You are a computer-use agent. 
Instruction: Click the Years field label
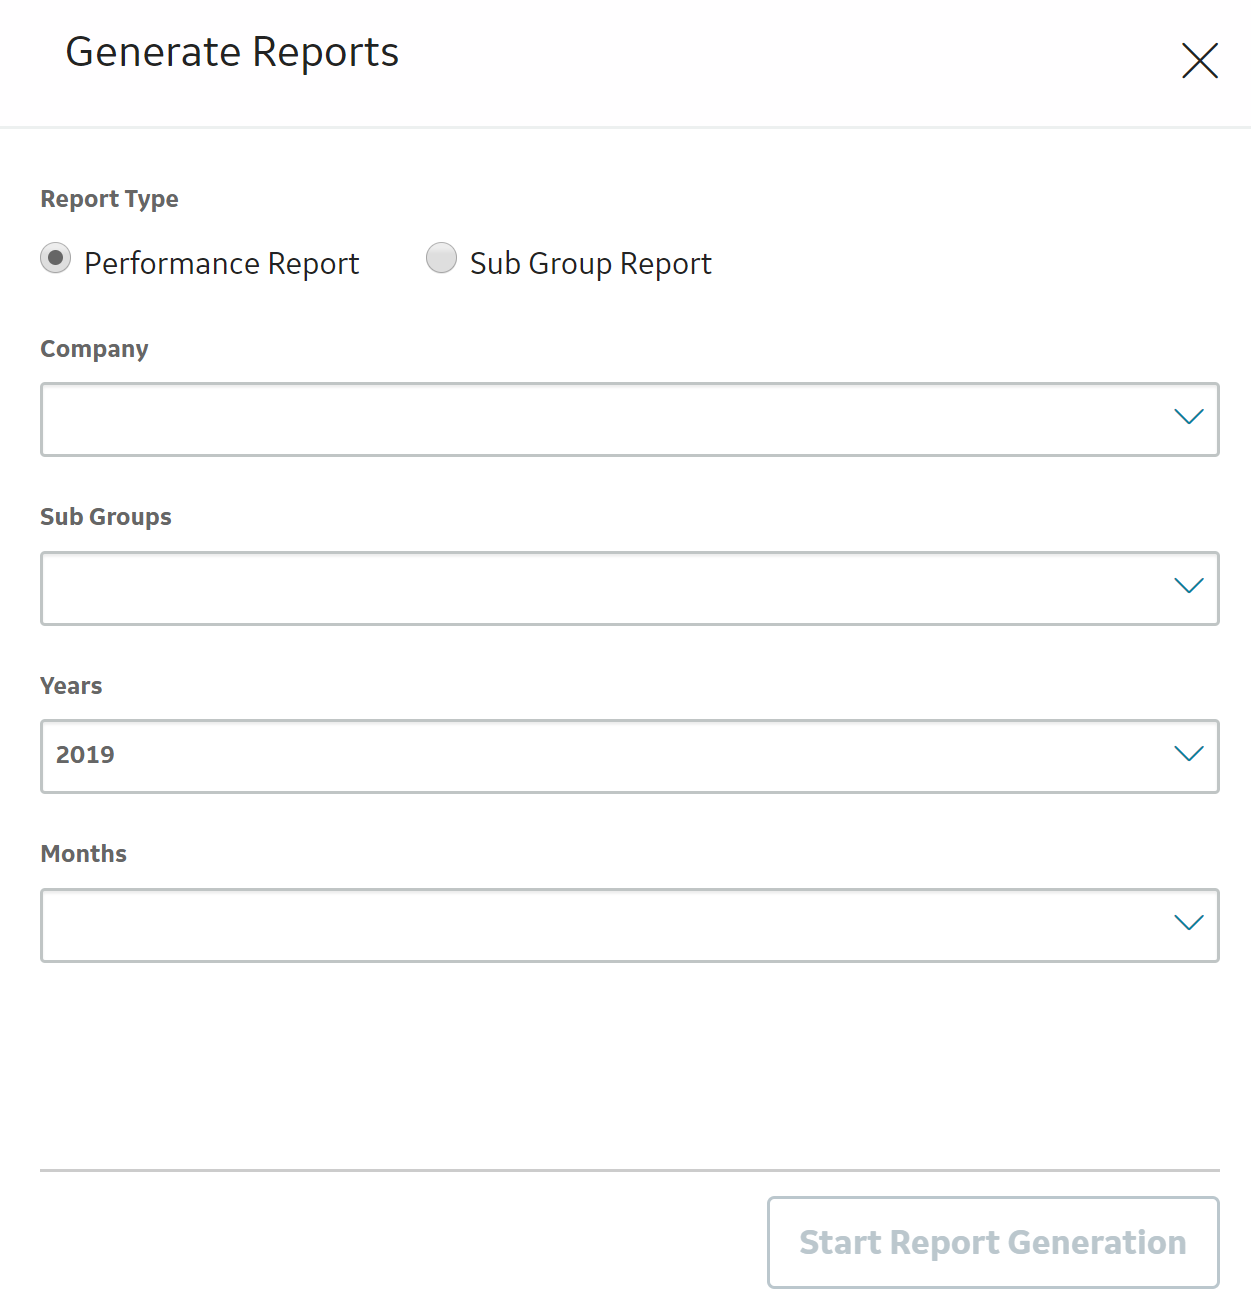[71, 686]
